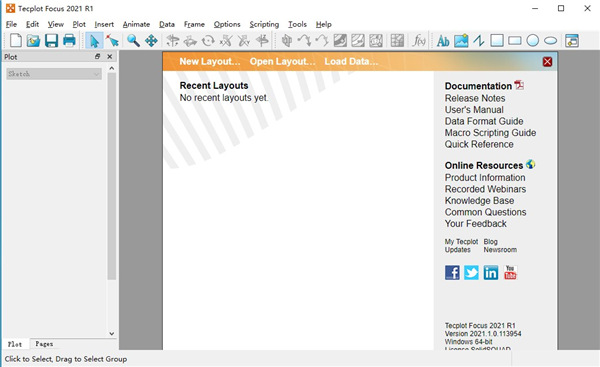Click the New Layout page icon in toolbar
The image size is (600, 367).
(16, 40)
